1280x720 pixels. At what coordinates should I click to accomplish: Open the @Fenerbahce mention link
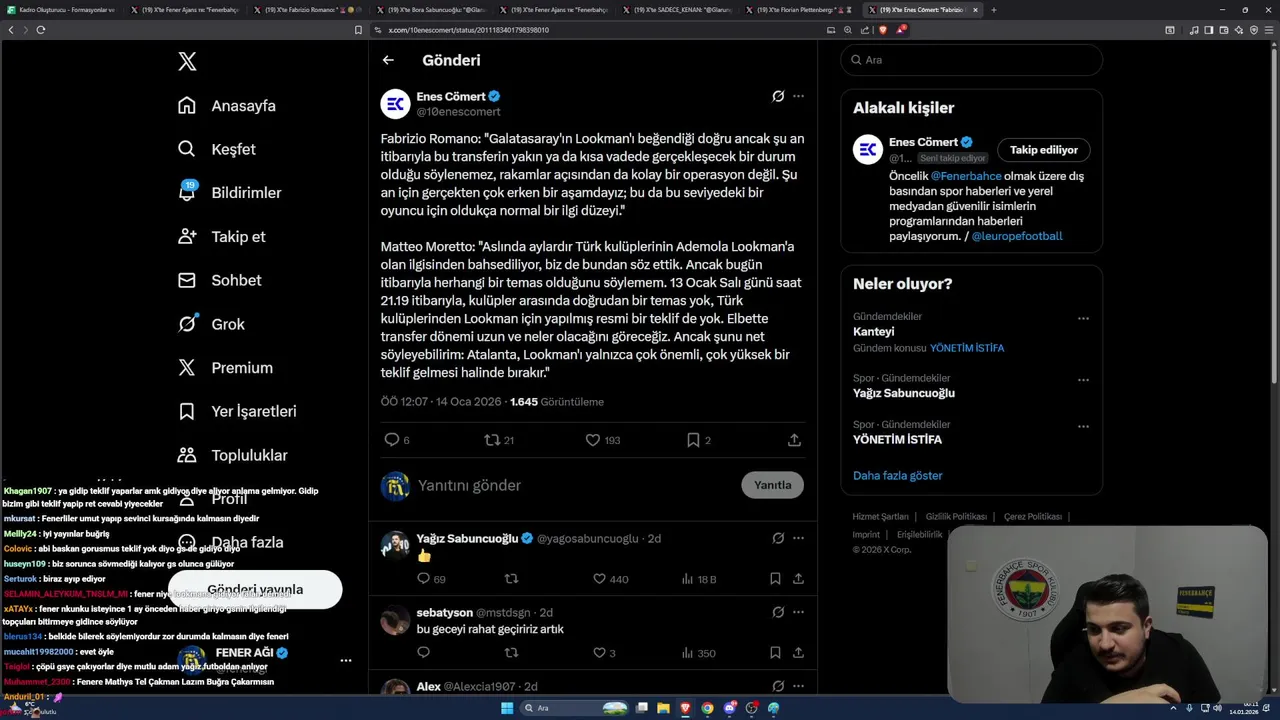(x=966, y=176)
